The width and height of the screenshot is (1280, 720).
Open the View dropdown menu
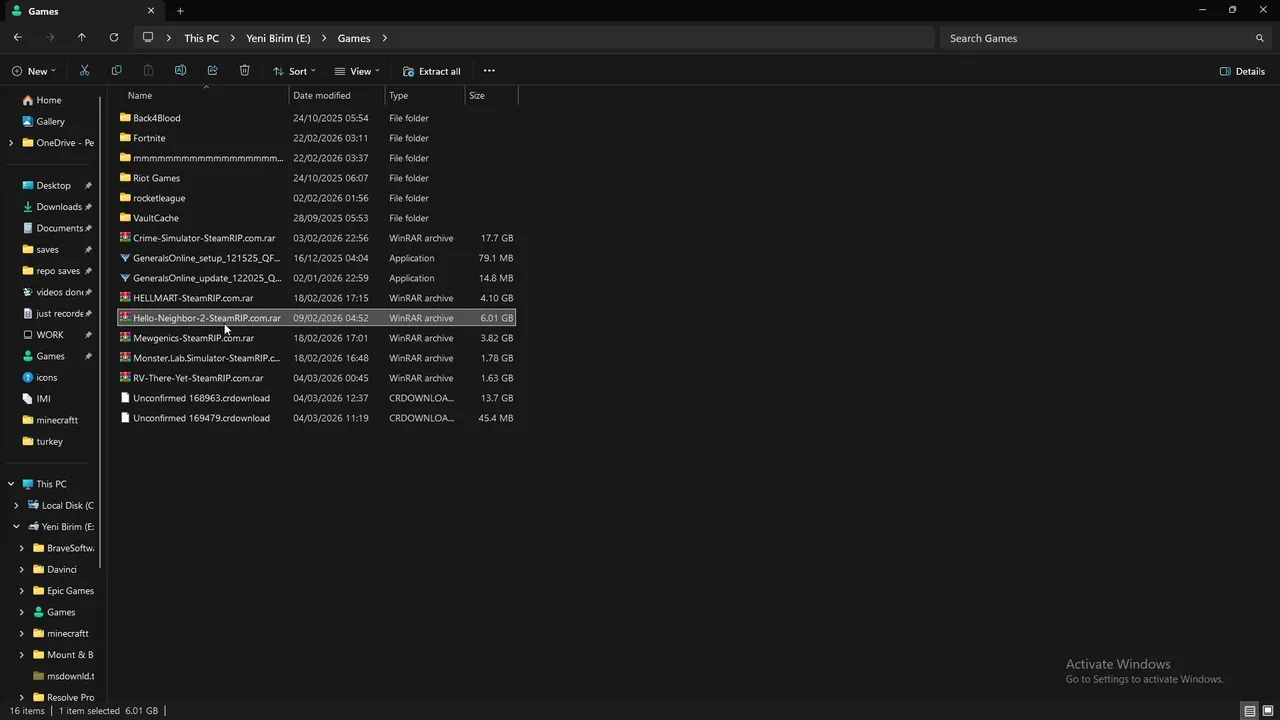(357, 71)
